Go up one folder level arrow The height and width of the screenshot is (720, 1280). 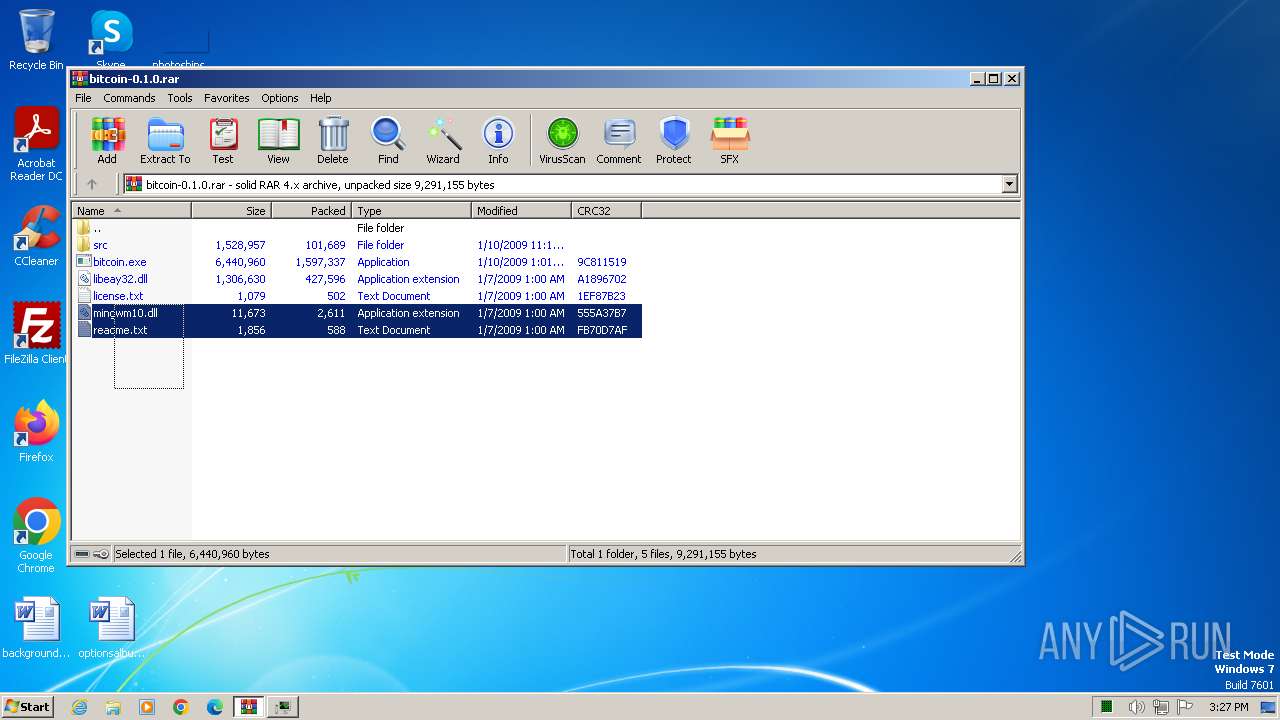(x=92, y=184)
